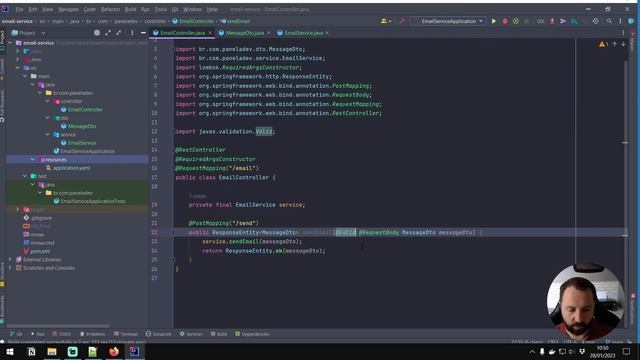The width and height of the screenshot is (640, 360).
Task: Open the Edit menu
Action: point(33,9)
